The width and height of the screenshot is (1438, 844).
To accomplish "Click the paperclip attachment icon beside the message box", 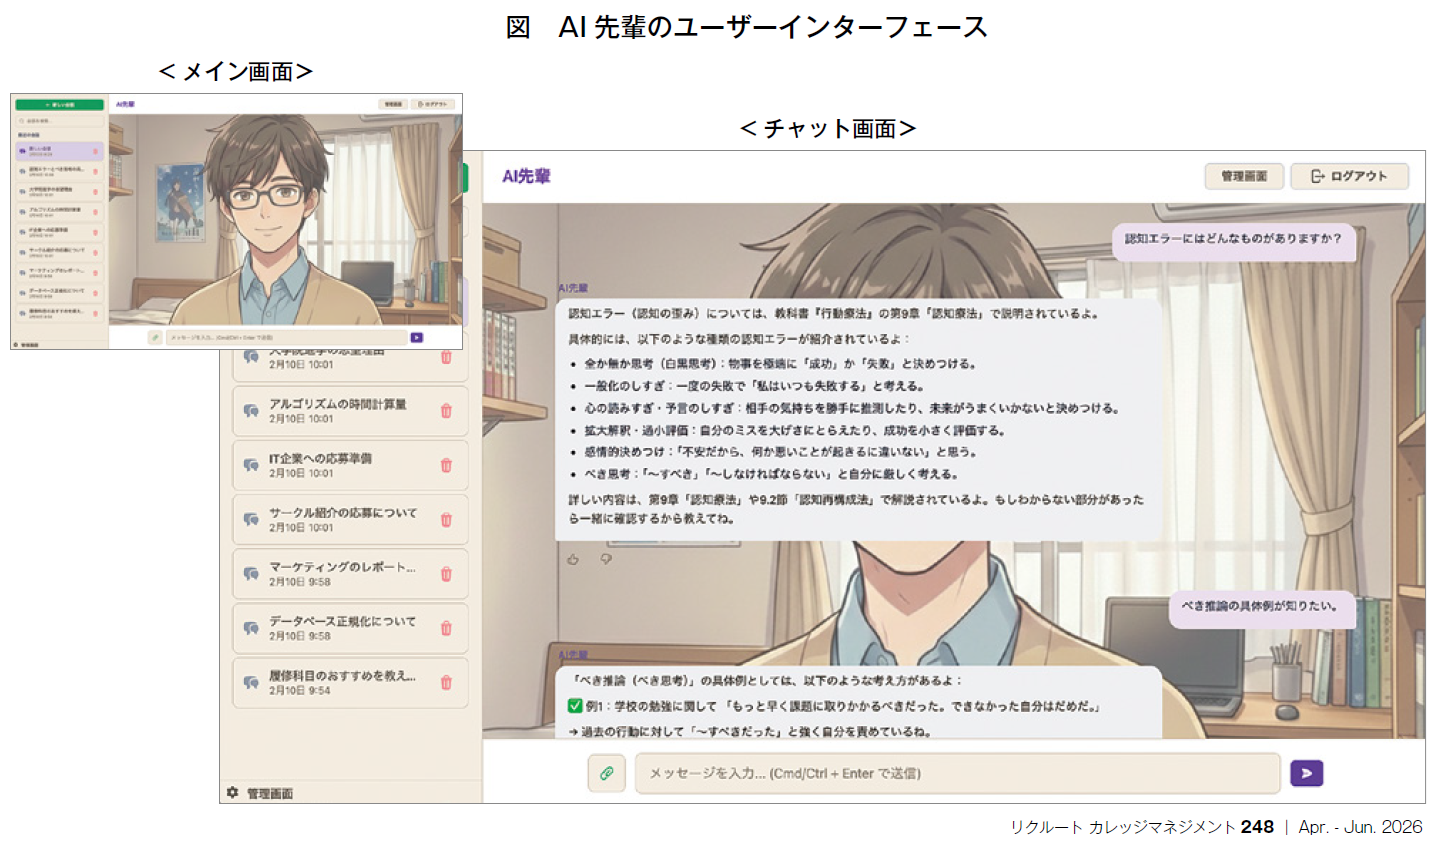I will (608, 772).
